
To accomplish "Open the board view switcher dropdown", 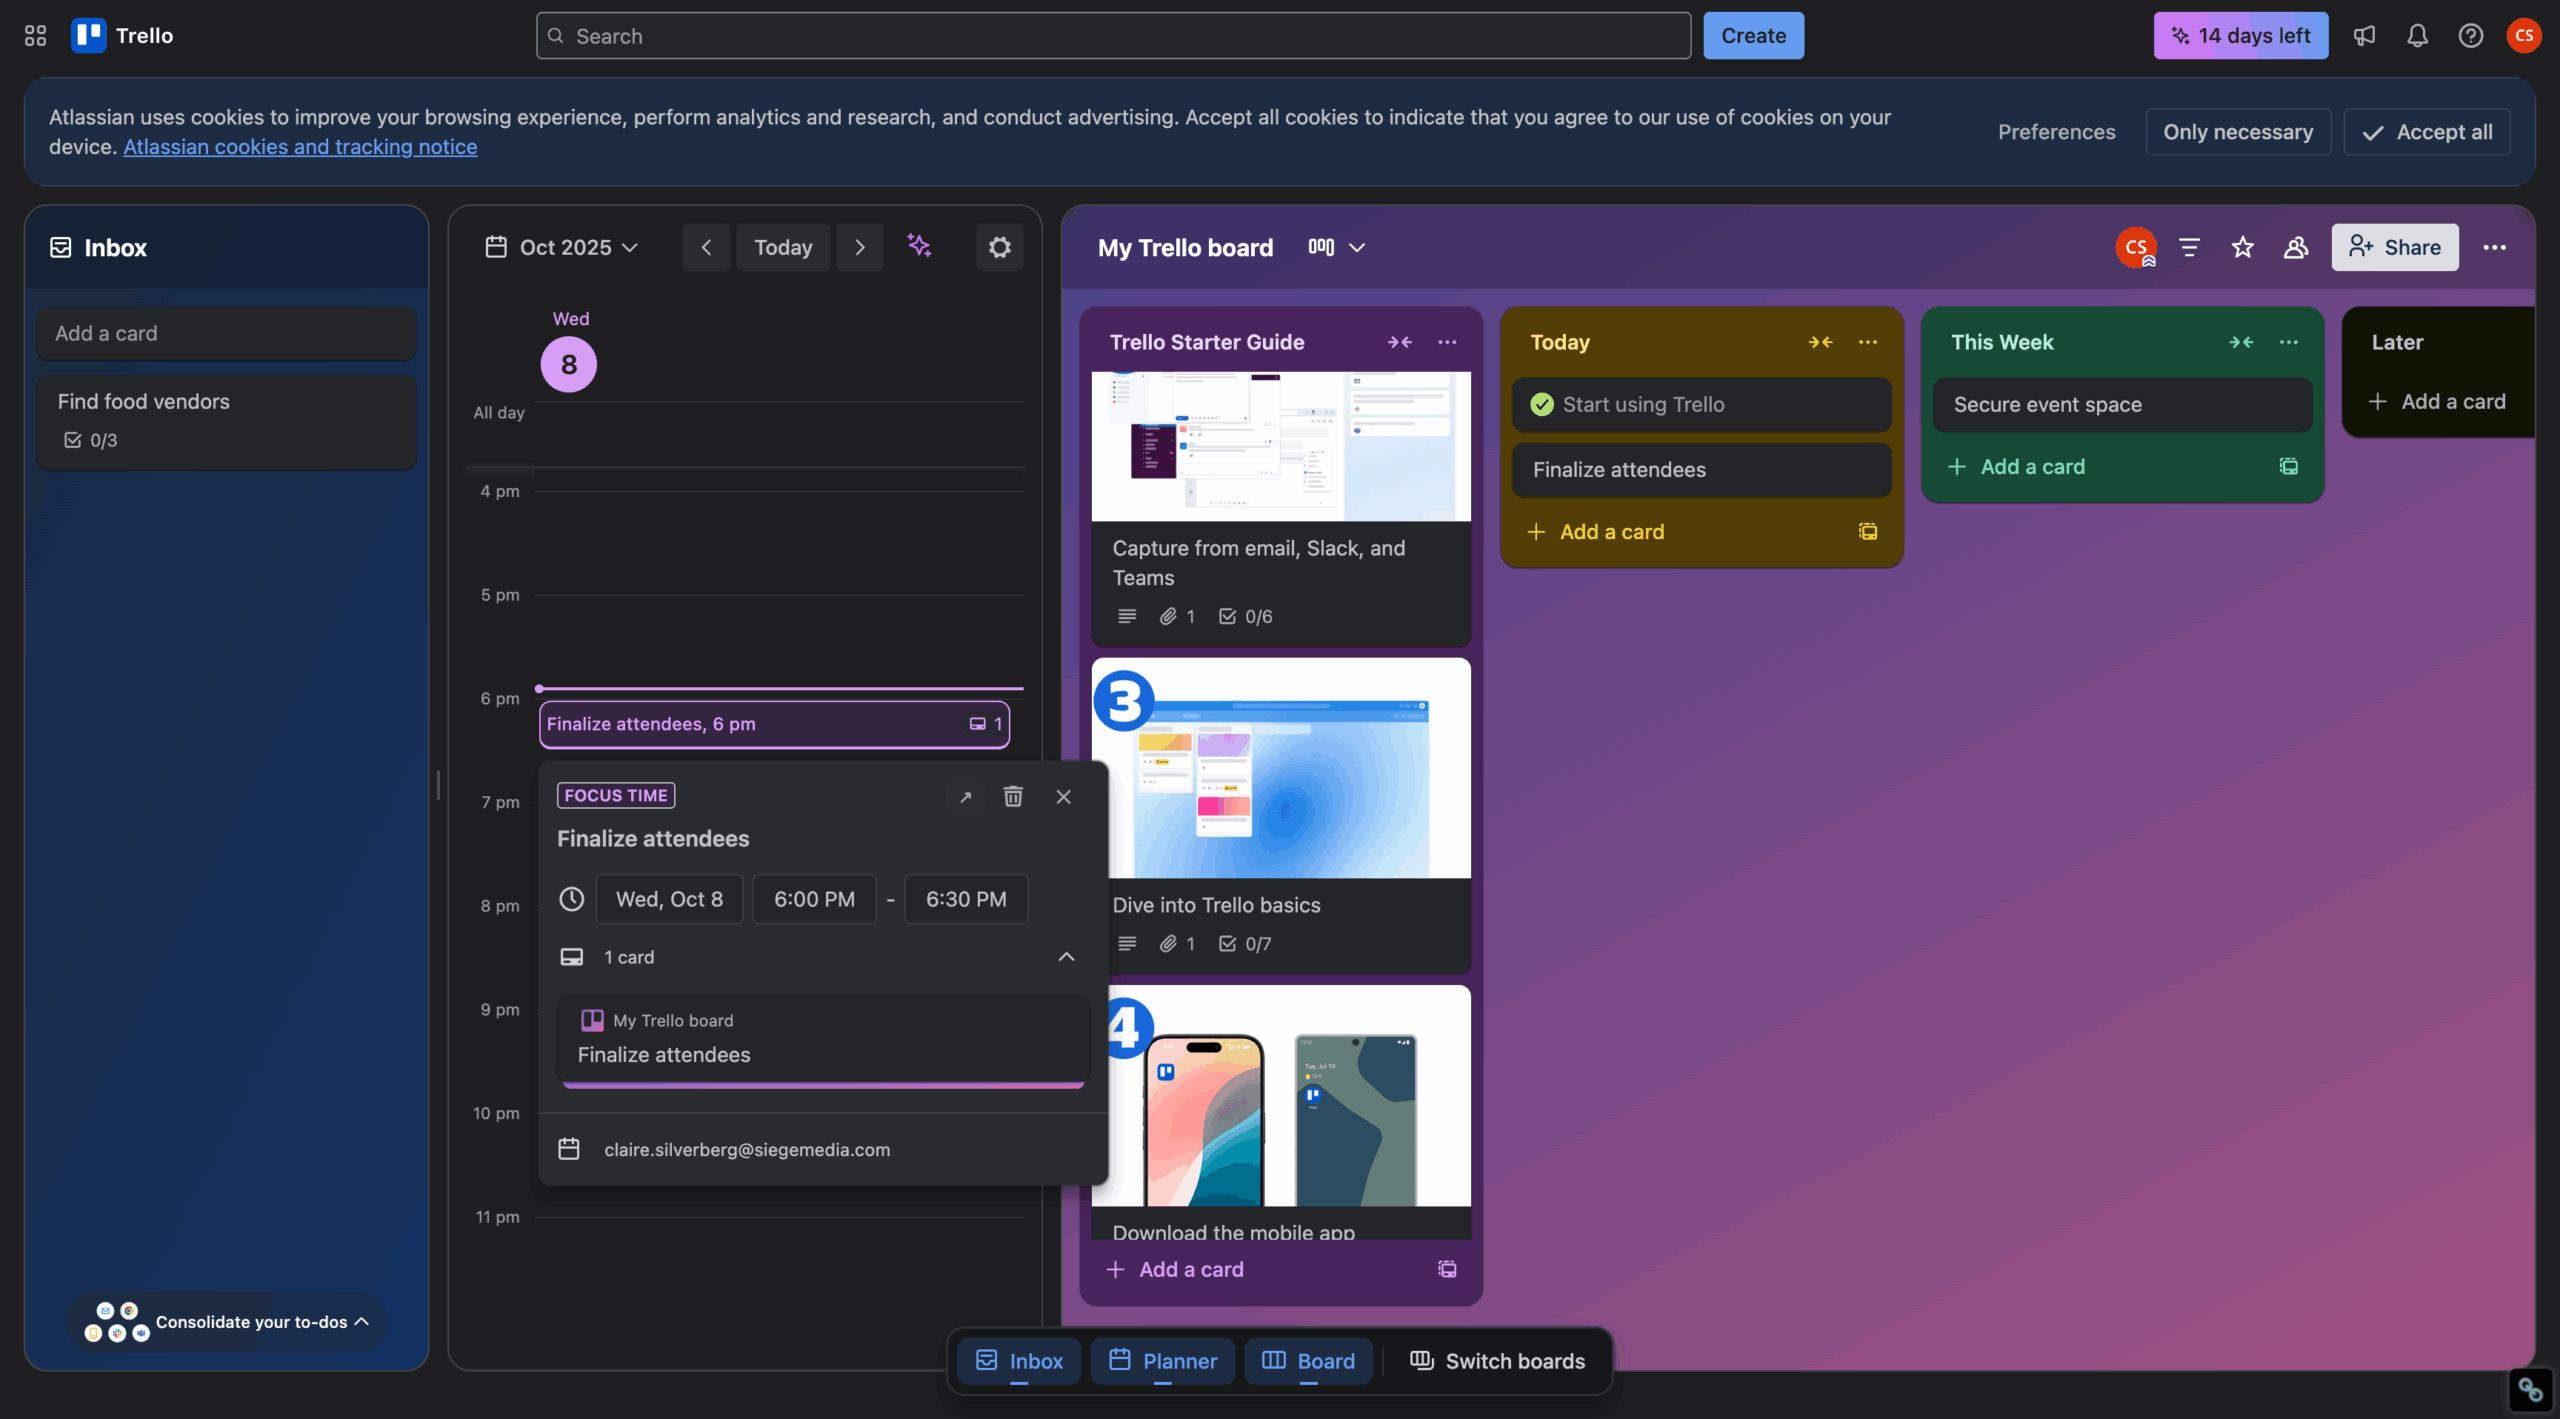I will 1335,247.
